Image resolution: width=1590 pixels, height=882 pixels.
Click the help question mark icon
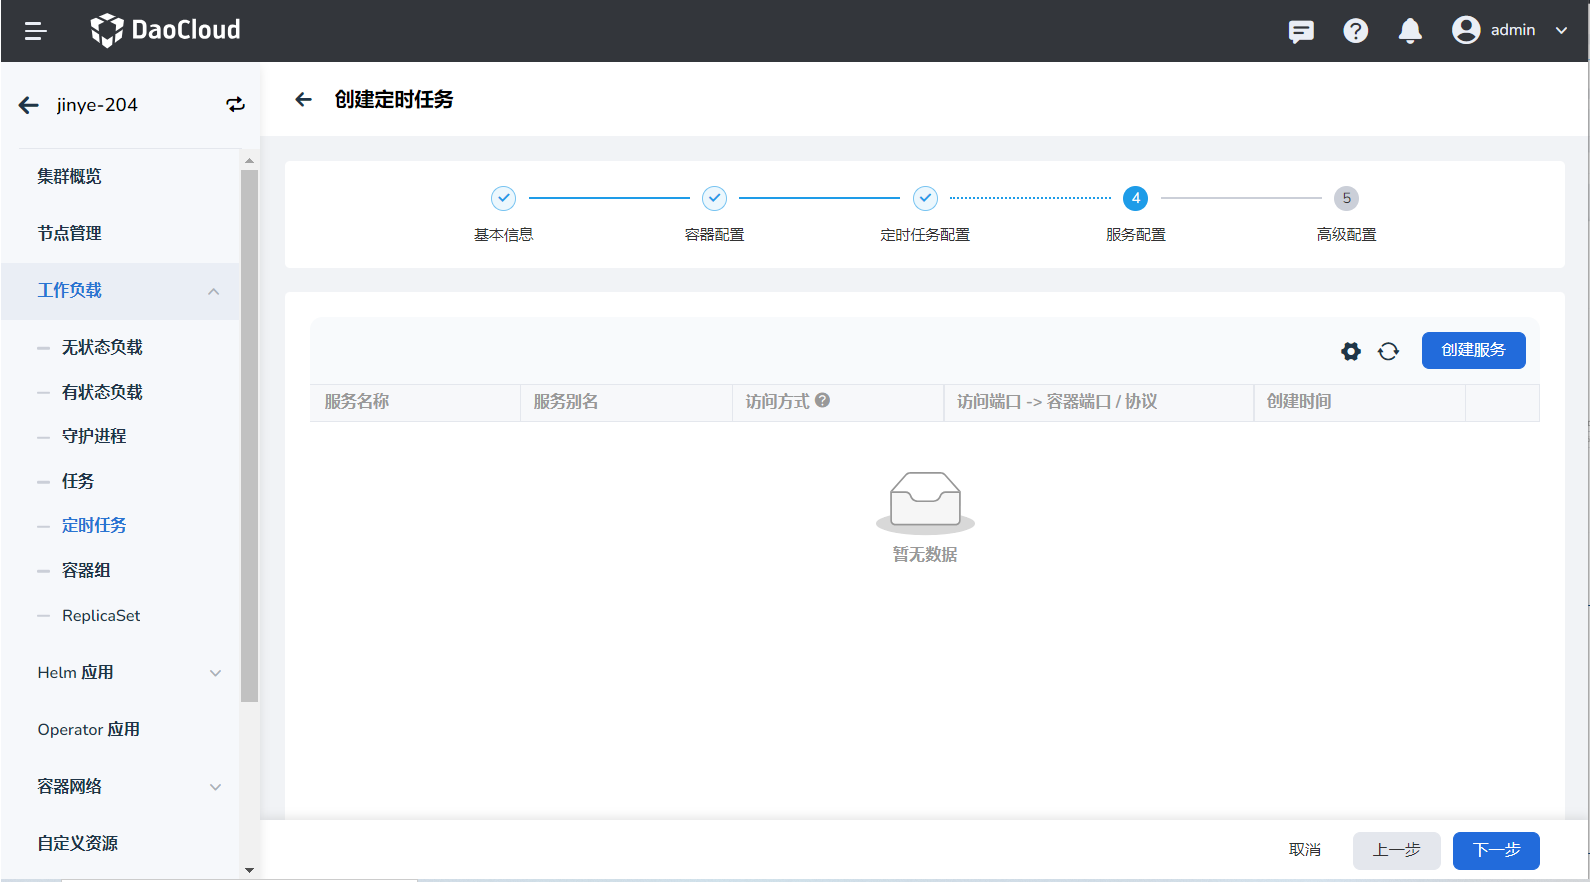pyautogui.click(x=1355, y=31)
